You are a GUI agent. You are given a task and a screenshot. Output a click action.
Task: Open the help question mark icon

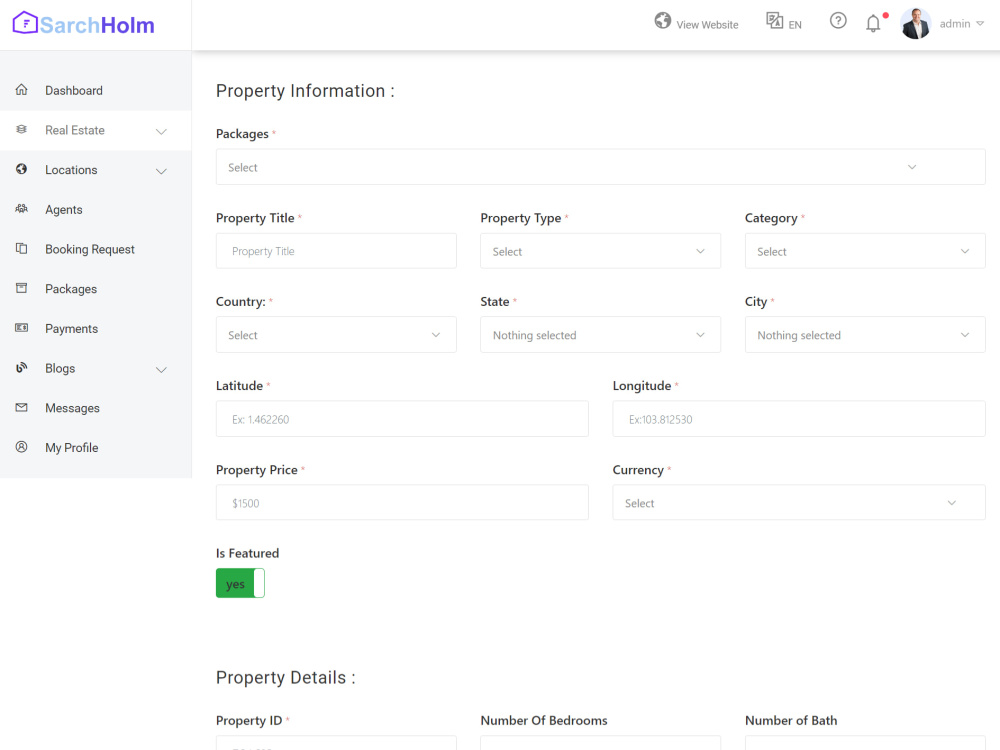click(838, 21)
